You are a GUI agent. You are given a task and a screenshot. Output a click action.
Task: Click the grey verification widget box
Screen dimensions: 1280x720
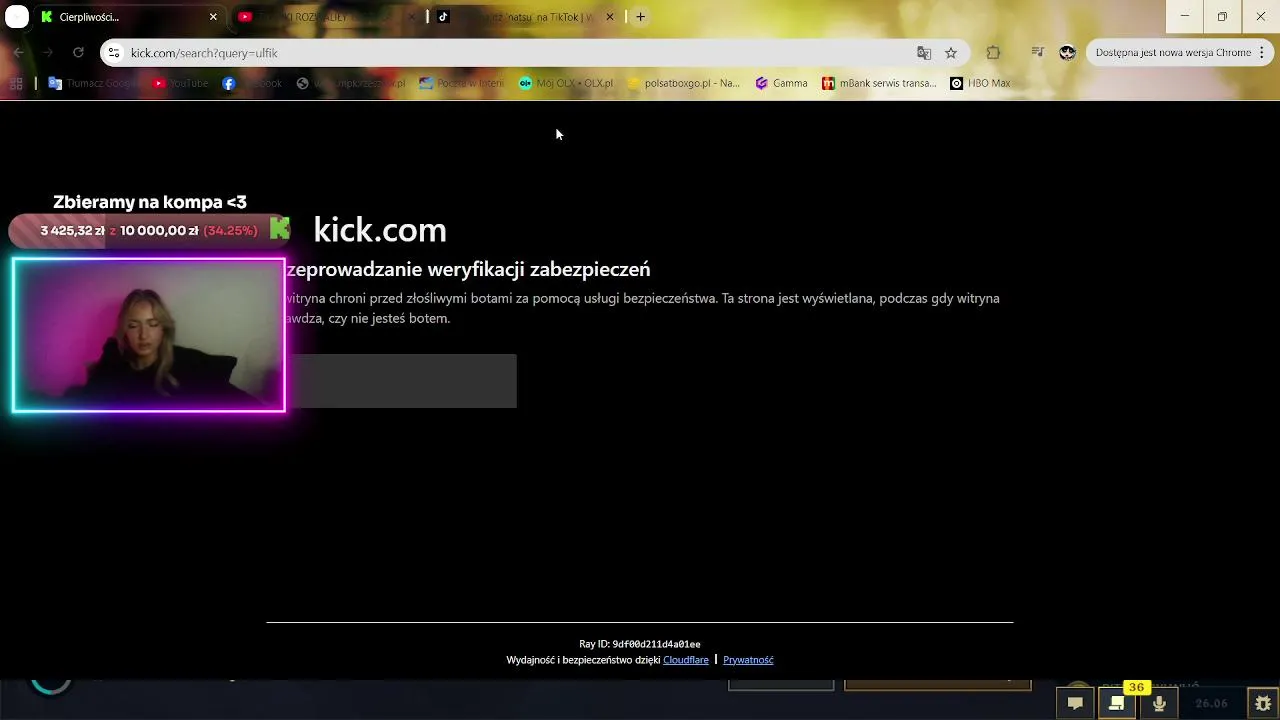tap(401, 381)
